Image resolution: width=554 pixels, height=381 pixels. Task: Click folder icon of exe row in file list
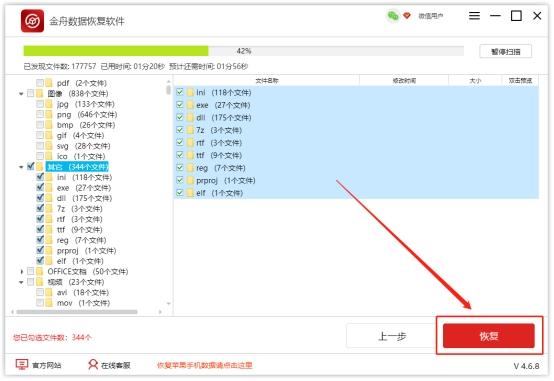pyautogui.click(x=190, y=105)
